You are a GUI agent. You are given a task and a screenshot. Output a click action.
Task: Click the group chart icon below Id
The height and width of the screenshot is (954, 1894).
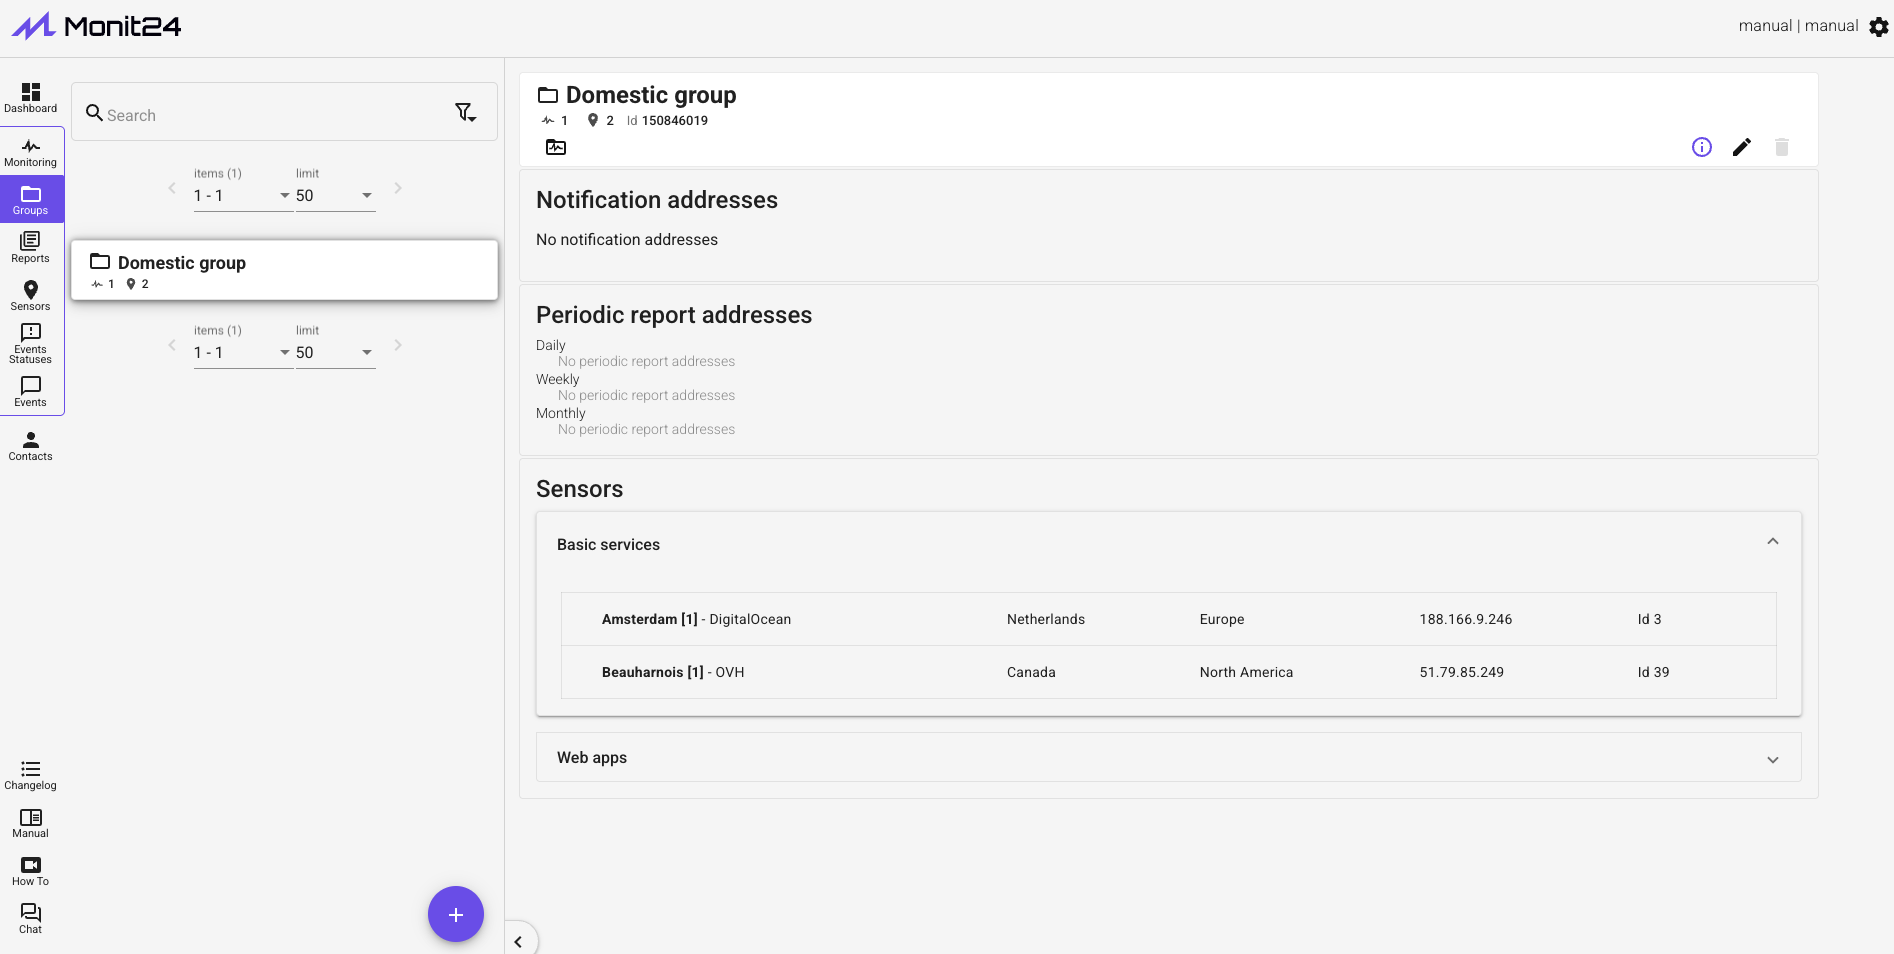[x=556, y=147]
